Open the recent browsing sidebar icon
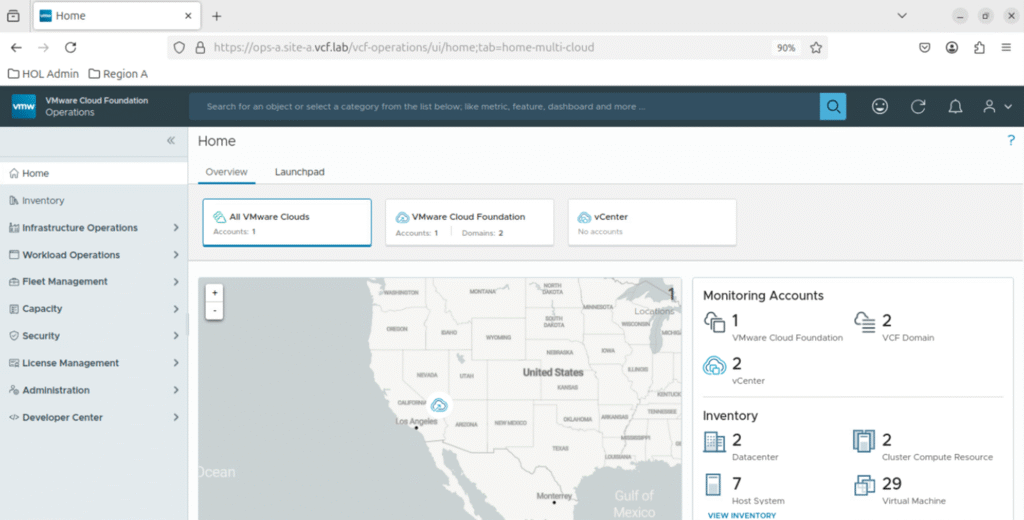1024x520 pixels. pos(13,16)
